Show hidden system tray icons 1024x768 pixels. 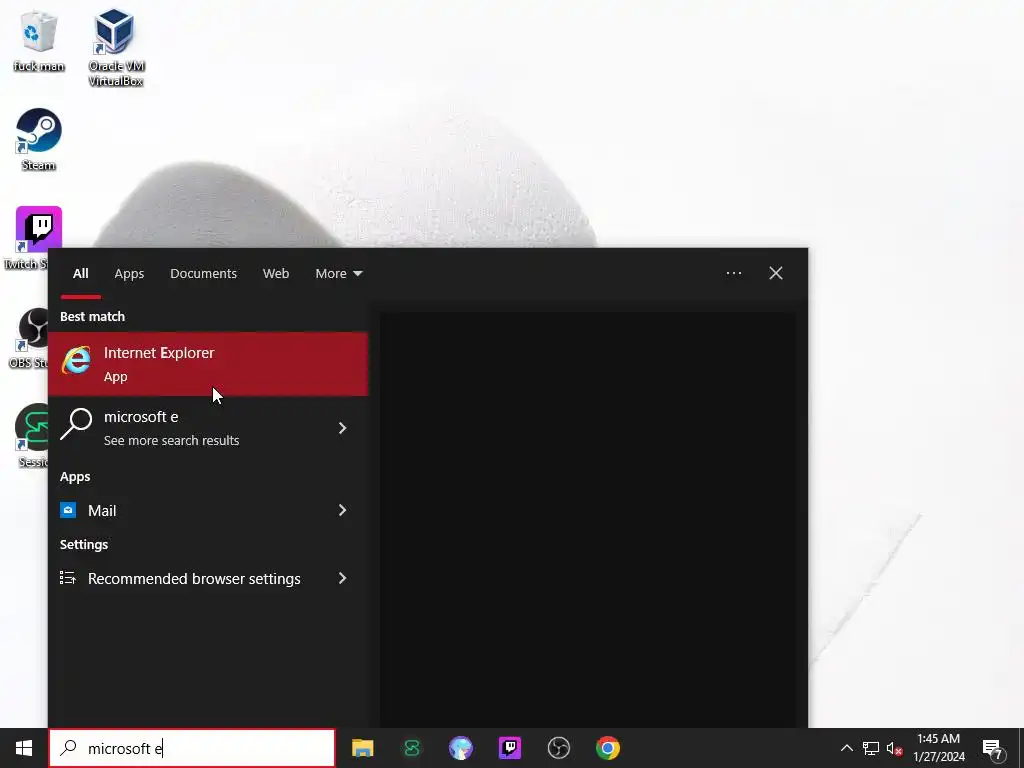tap(846, 748)
